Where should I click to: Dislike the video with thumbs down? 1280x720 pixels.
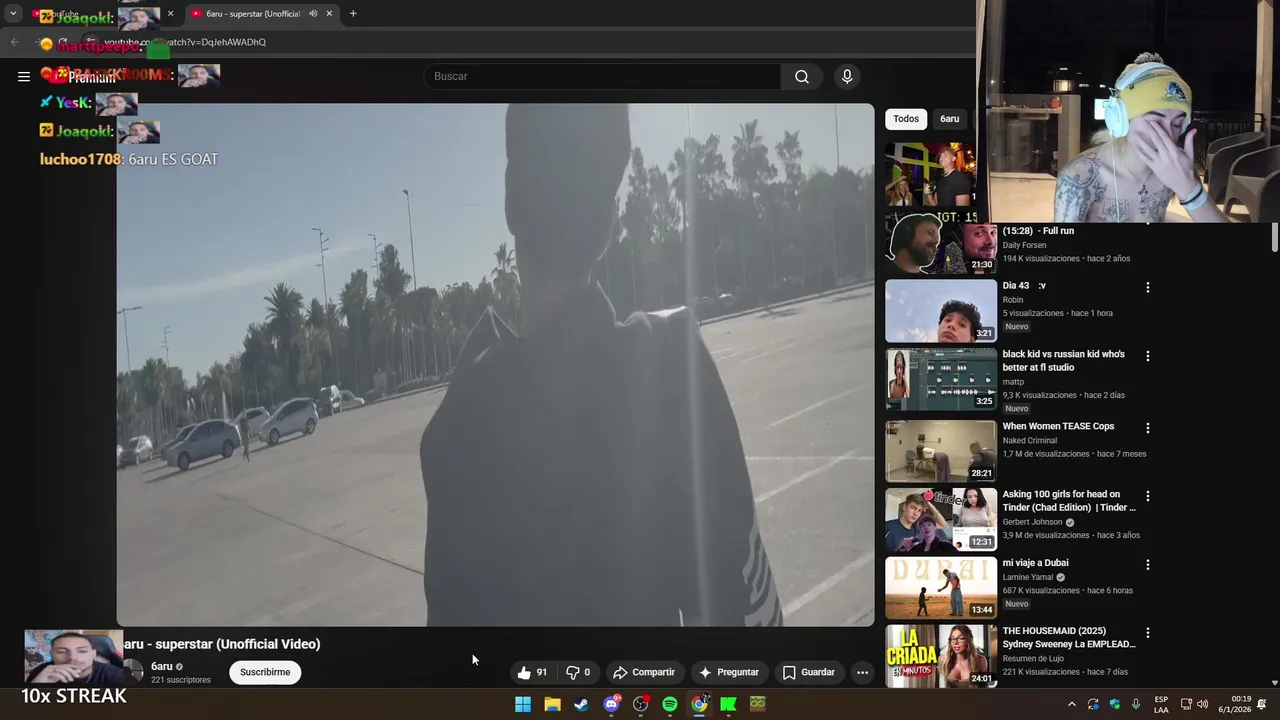579,672
